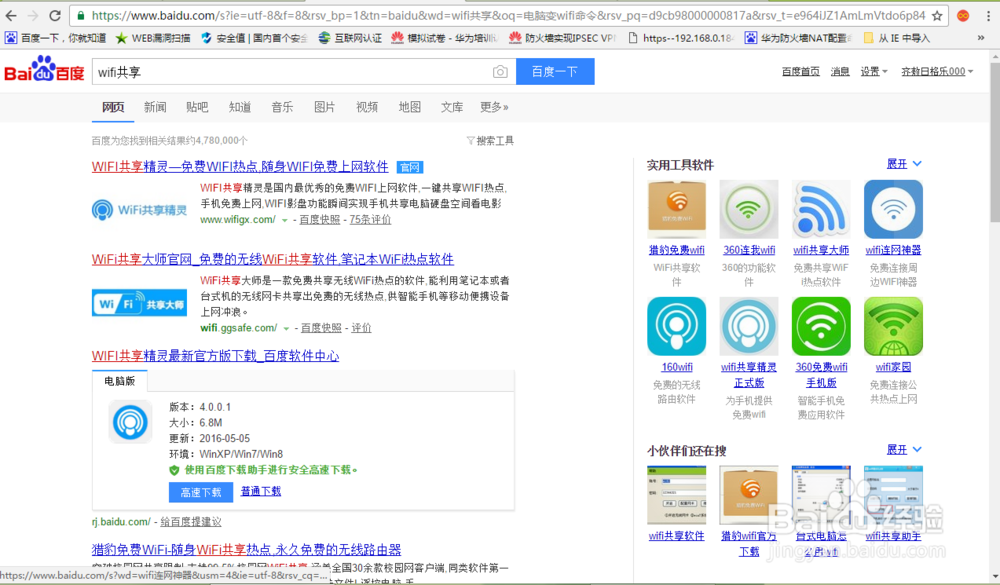Click the 360免费wifi手机版 app icon
The width and height of the screenshot is (1000, 585).
(x=821, y=326)
